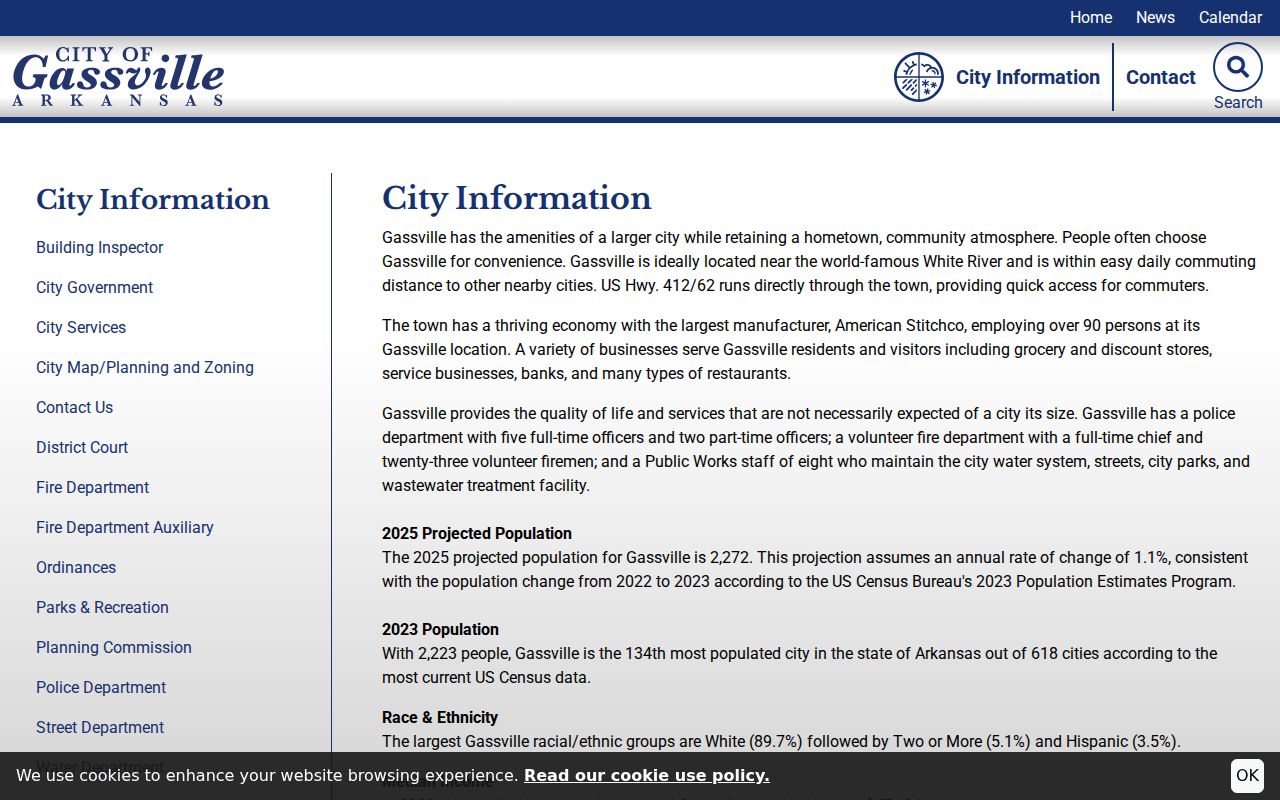This screenshot has height=800, width=1280.
Task: Open Fire Department Auxiliary link
Action: 125,527
